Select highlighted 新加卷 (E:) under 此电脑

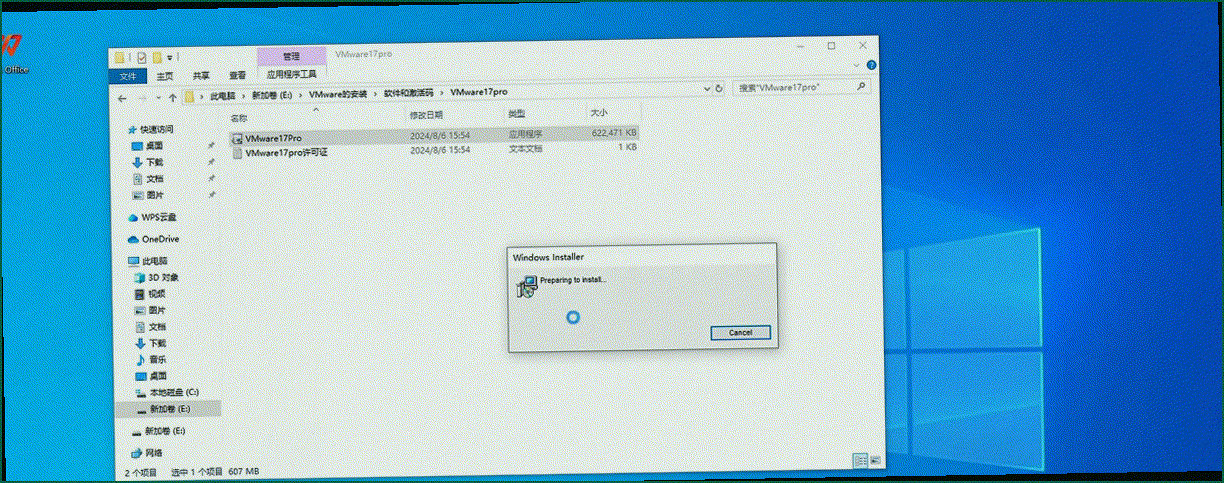point(168,409)
